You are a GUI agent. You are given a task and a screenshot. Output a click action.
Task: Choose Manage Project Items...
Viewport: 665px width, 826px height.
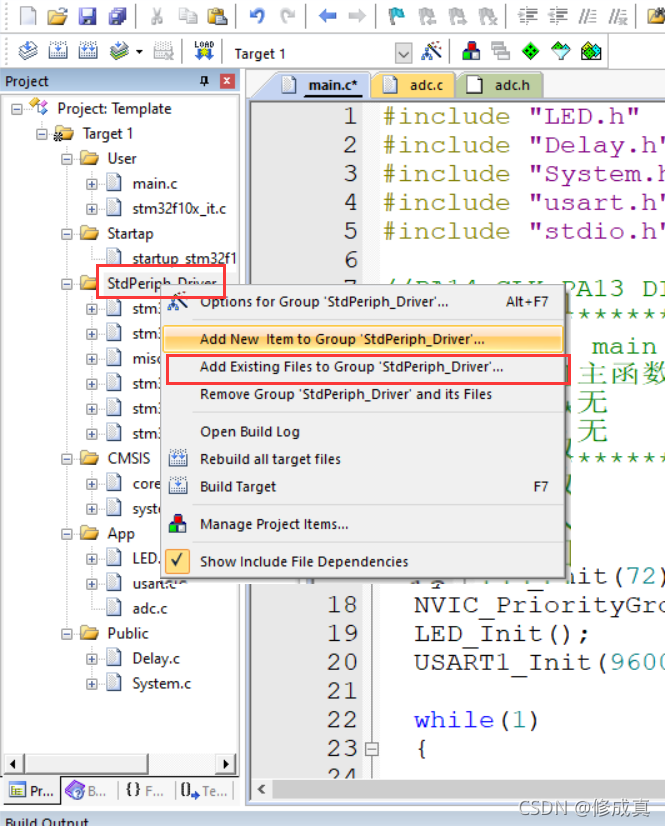tap(363, 524)
